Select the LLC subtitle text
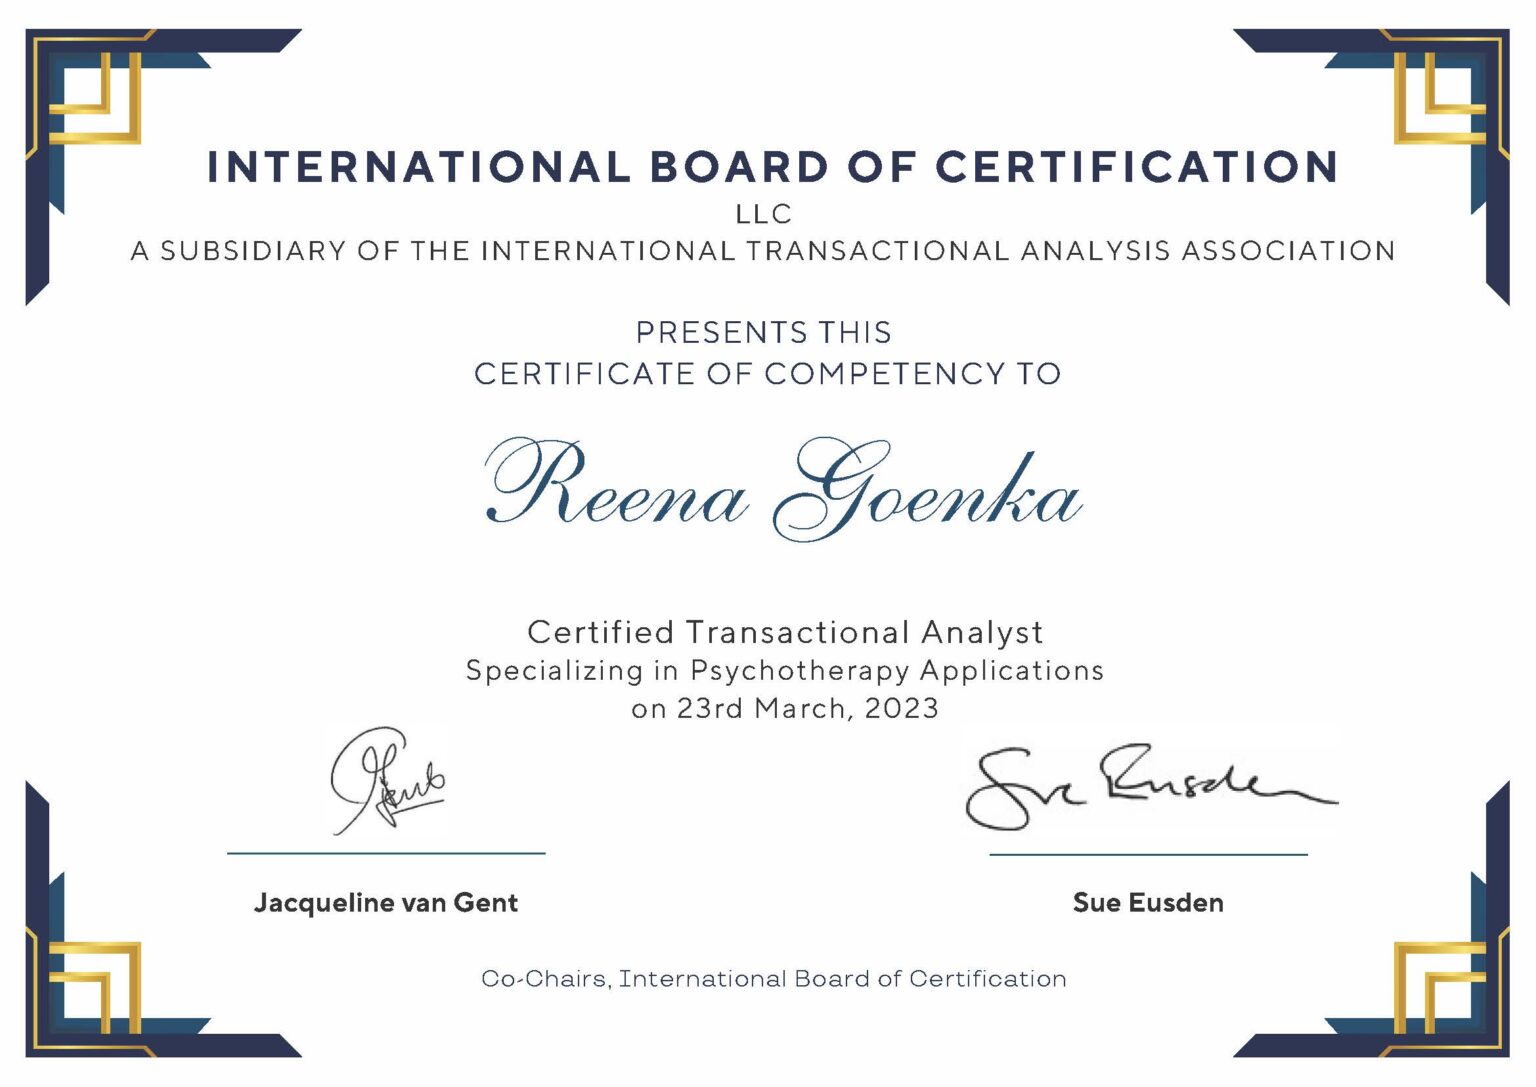1536x1087 pixels. point(762,213)
